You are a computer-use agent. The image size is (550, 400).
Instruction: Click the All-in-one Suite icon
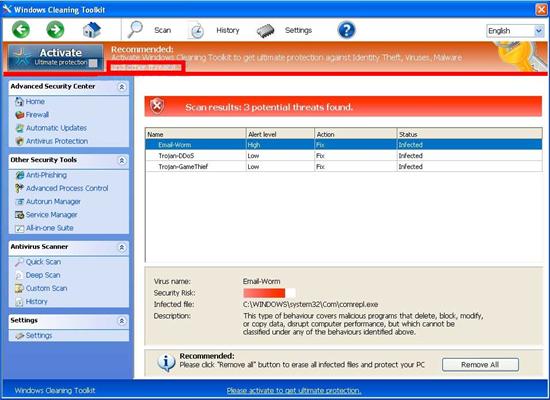(20, 228)
